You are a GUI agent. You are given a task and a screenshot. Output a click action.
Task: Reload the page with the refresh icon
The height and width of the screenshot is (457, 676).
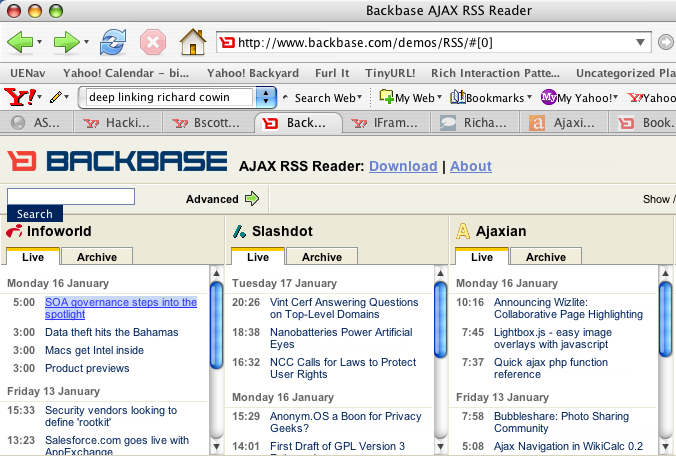(x=113, y=43)
